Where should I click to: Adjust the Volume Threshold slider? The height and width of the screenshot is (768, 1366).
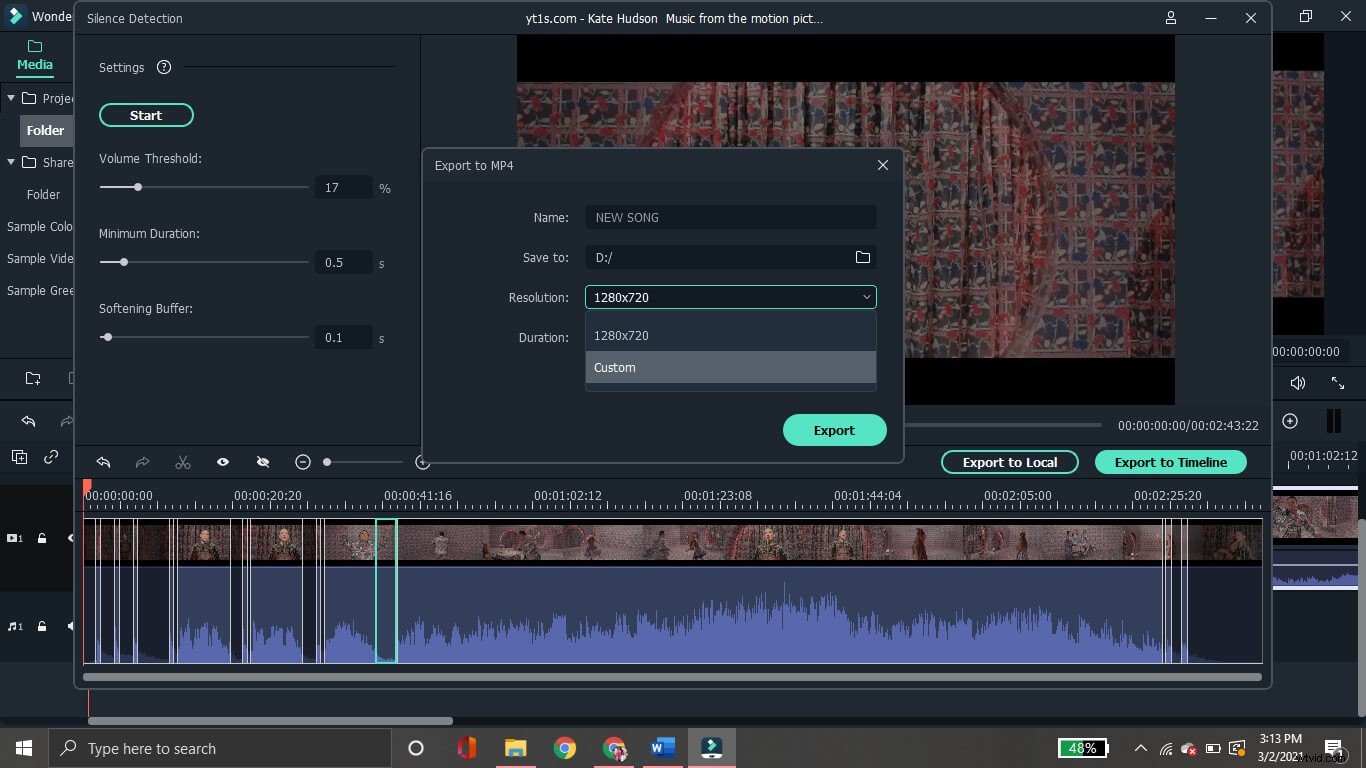(x=137, y=187)
